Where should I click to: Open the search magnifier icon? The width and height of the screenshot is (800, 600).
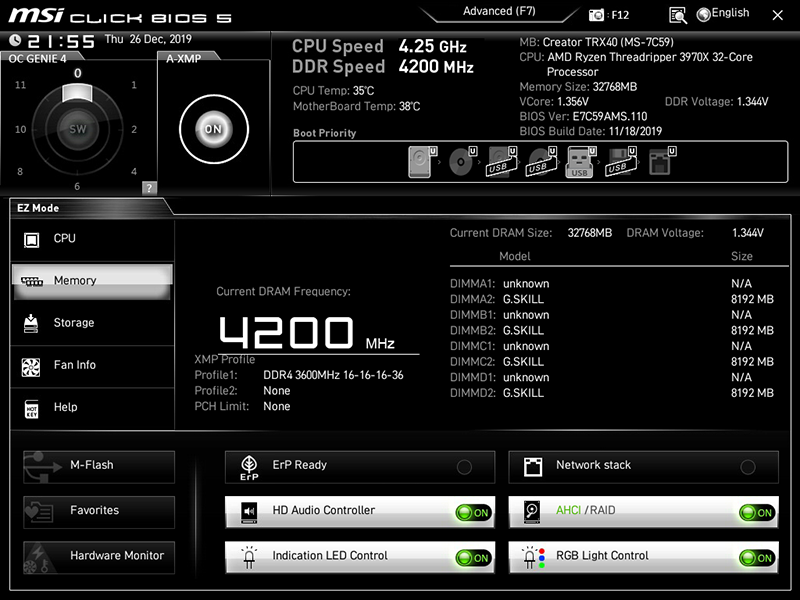click(678, 15)
